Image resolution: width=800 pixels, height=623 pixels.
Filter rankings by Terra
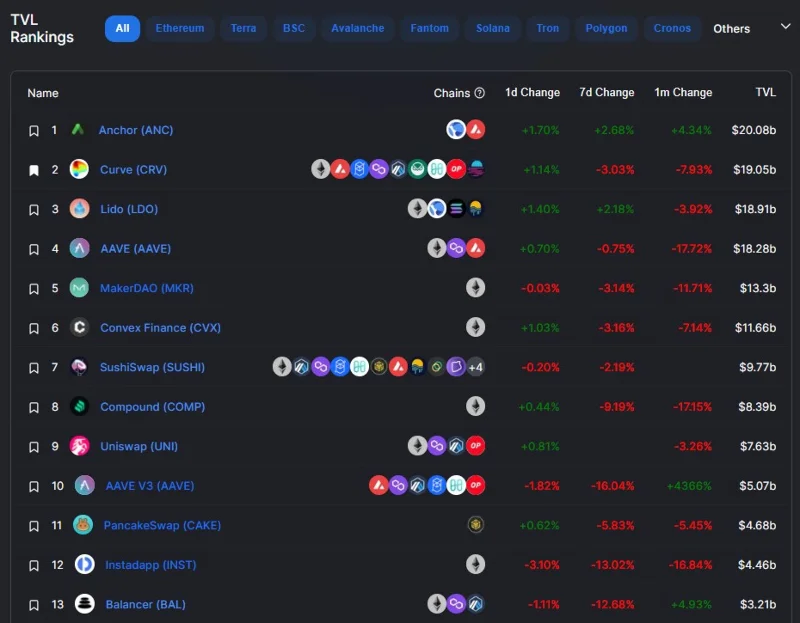[243, 29]
